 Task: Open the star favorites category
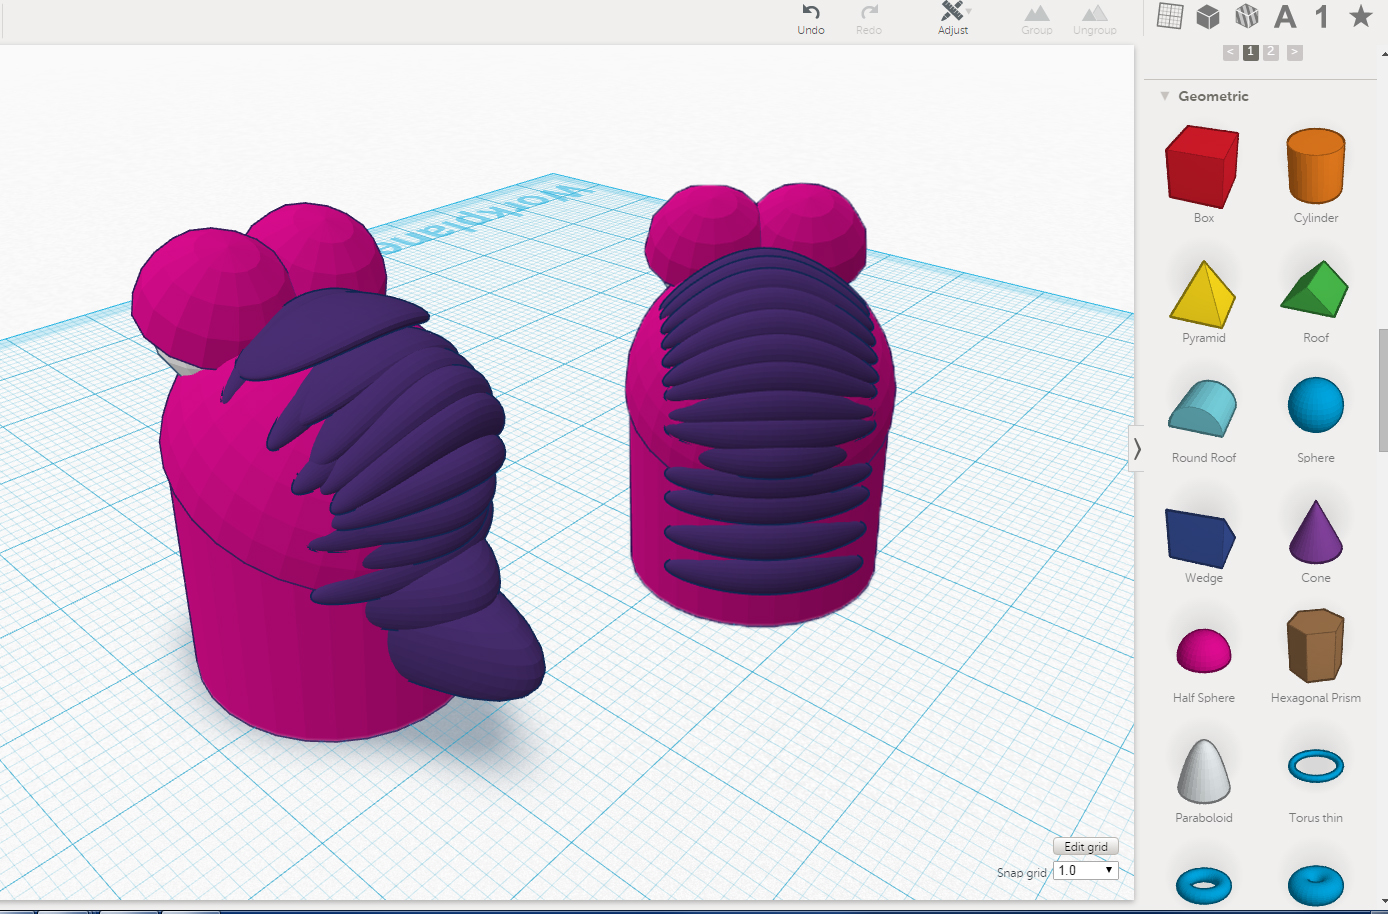click(x=1361, y=16)
